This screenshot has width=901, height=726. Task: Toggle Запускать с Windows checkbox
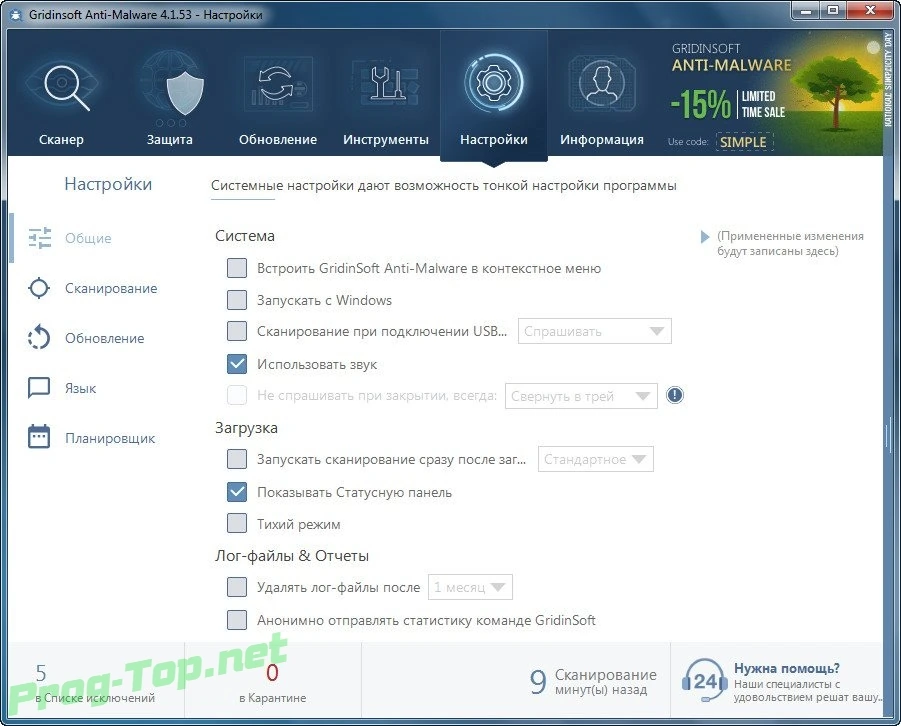pyautogui.click(x=237, y=299)
